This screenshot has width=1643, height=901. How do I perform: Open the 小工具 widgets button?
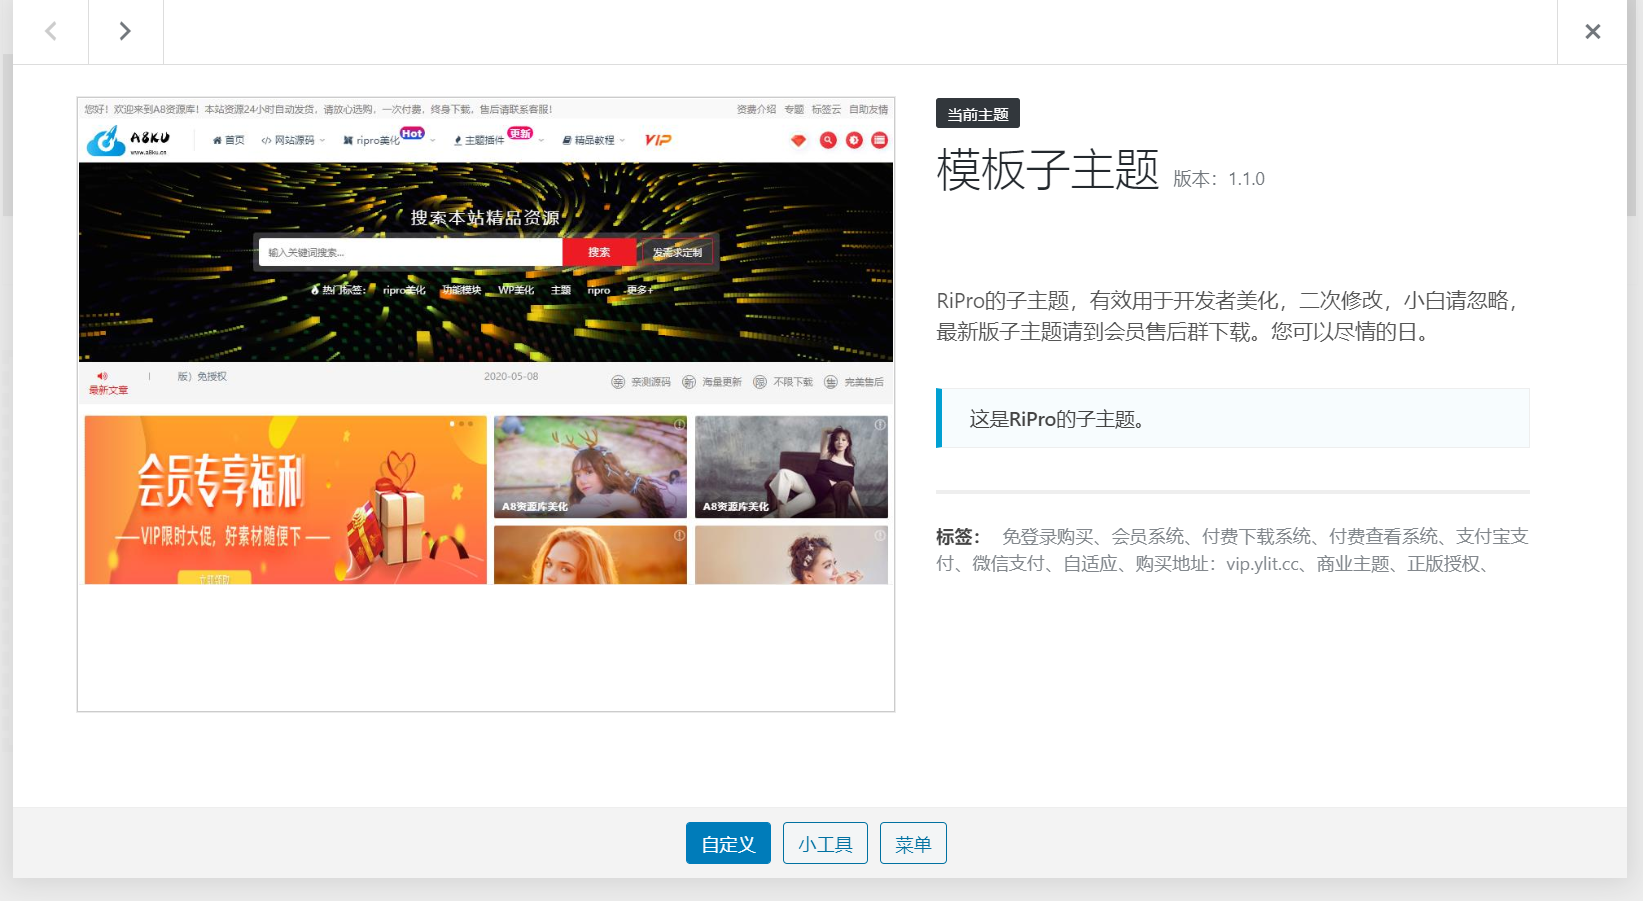(825, 843)
